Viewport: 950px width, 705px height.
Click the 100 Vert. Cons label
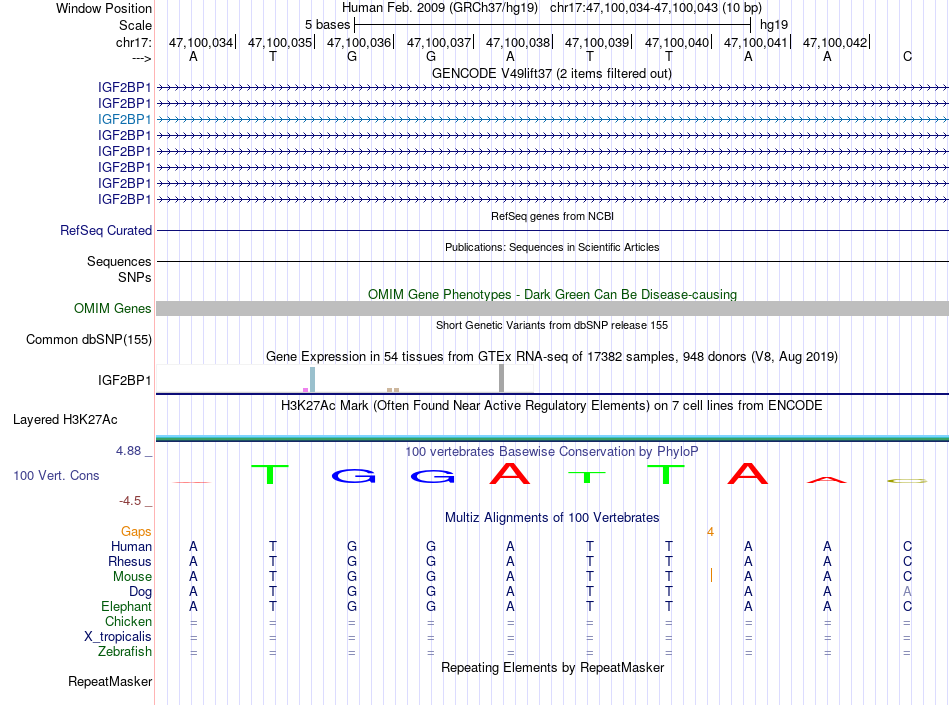(x=56, y=476)
